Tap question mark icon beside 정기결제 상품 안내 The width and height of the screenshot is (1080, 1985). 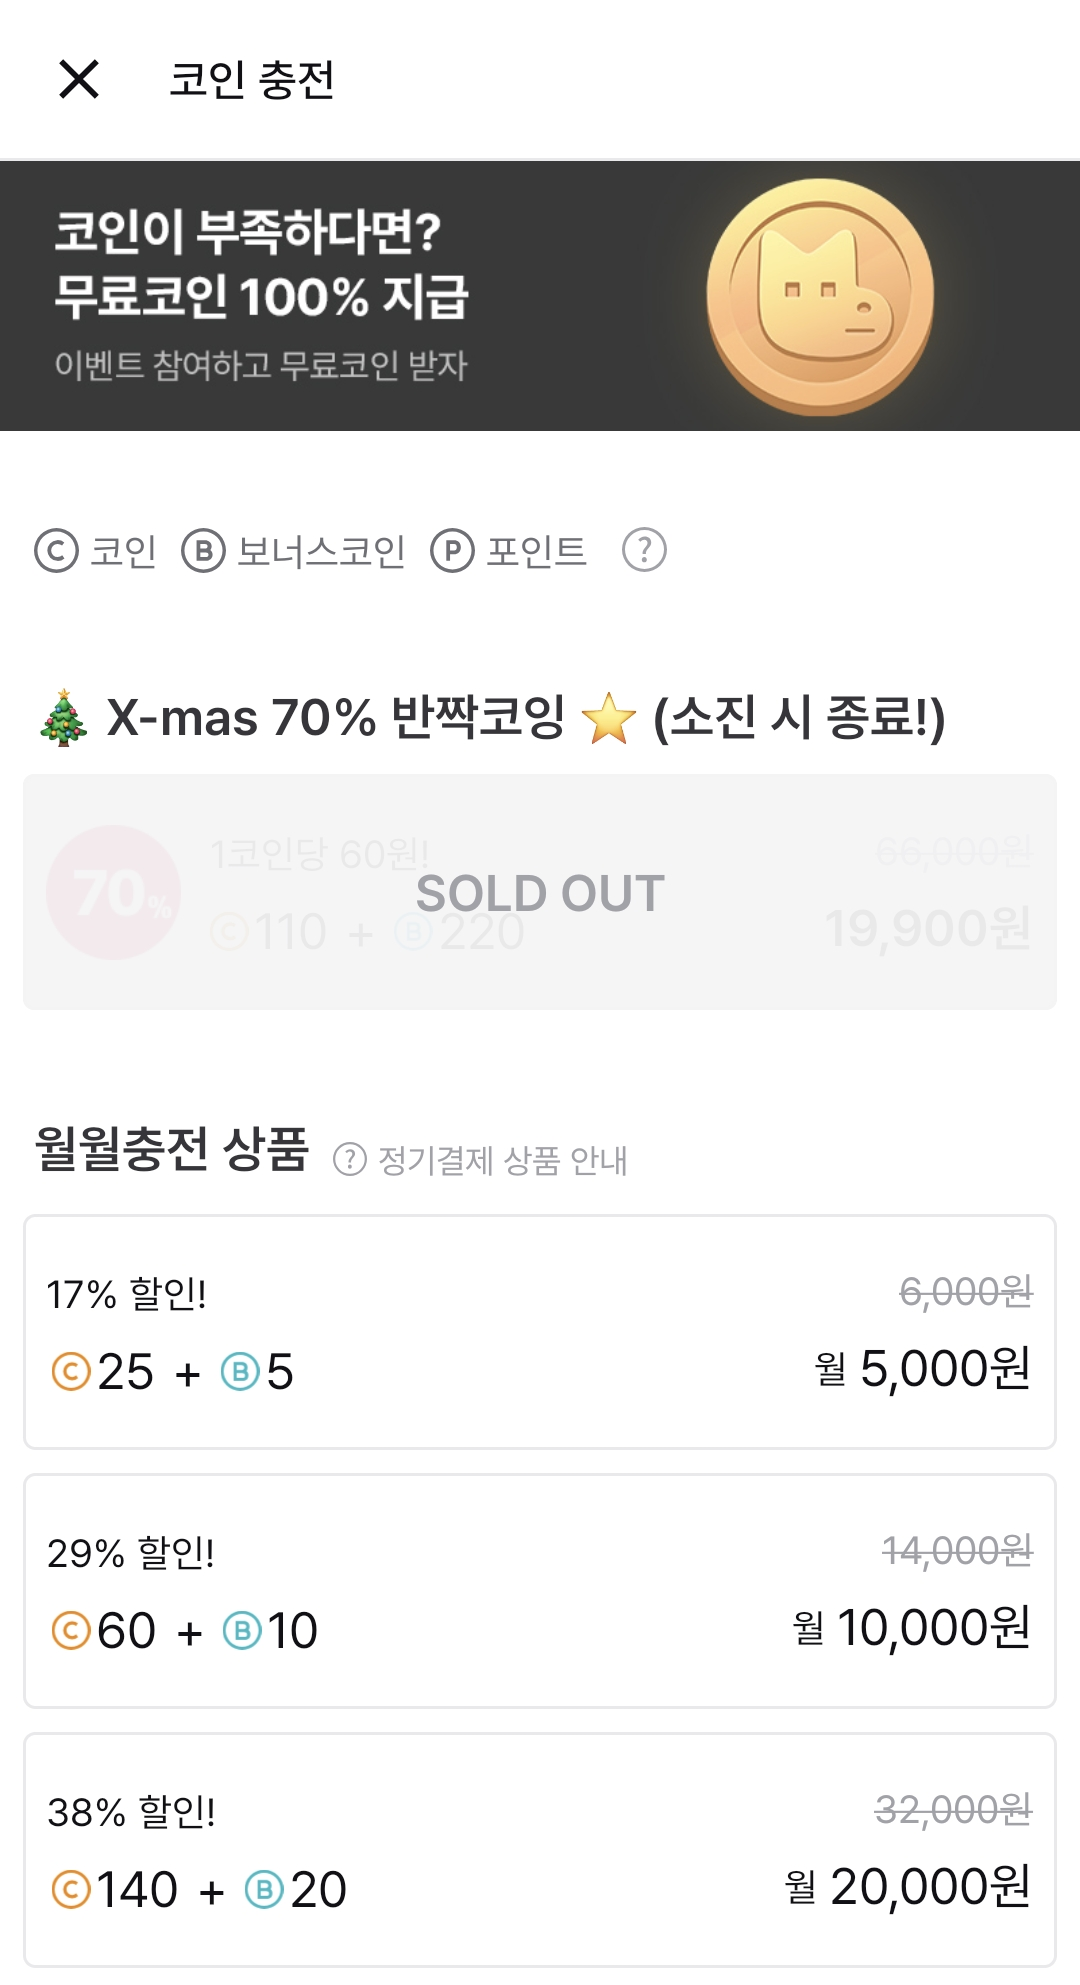[x=349, y=1160]
